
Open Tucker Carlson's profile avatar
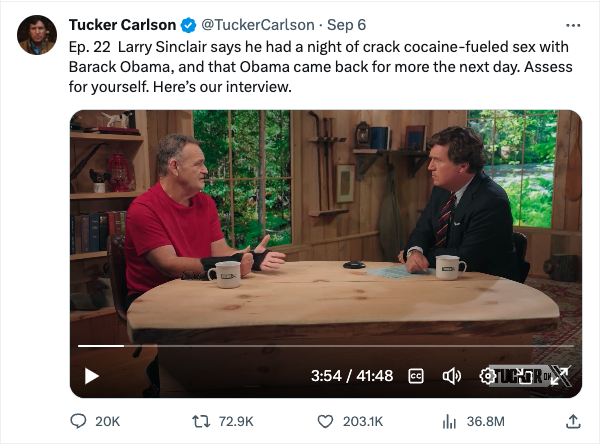[37, 35]
